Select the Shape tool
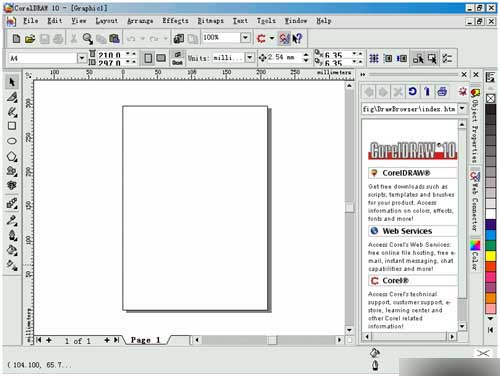 pos(12,97)
